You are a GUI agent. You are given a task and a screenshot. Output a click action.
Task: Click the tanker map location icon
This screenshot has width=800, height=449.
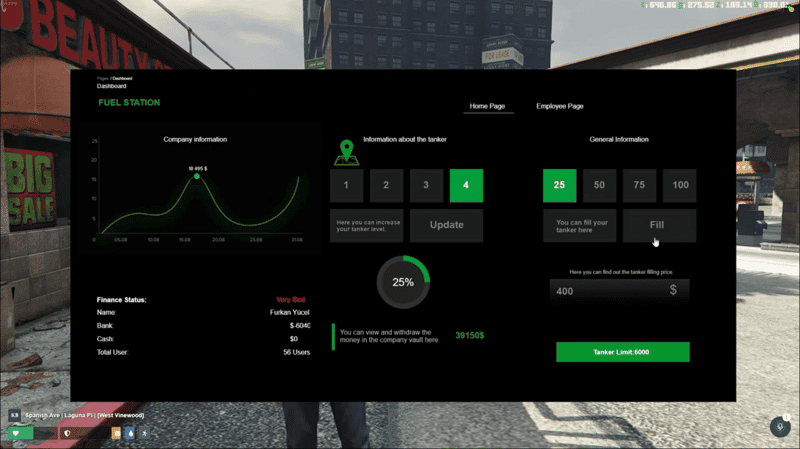pyautogui.click(x=346, y=153)
